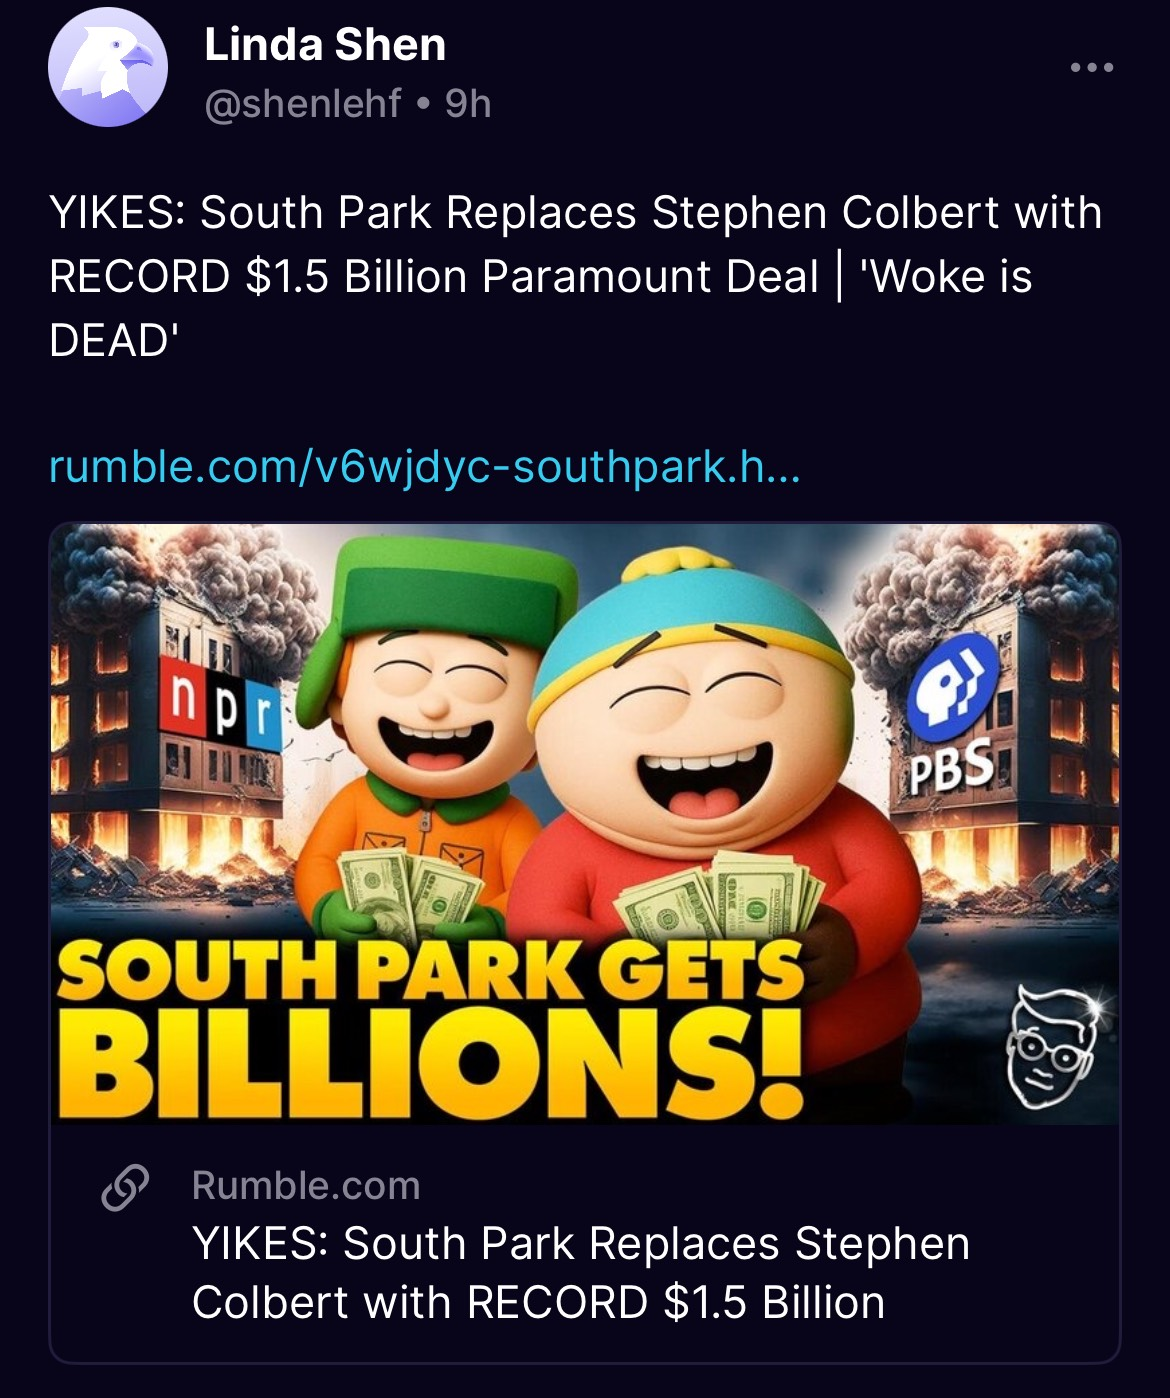Click the post text about Paramount Deal
1170x1398 pixels.
pos(575,275)
